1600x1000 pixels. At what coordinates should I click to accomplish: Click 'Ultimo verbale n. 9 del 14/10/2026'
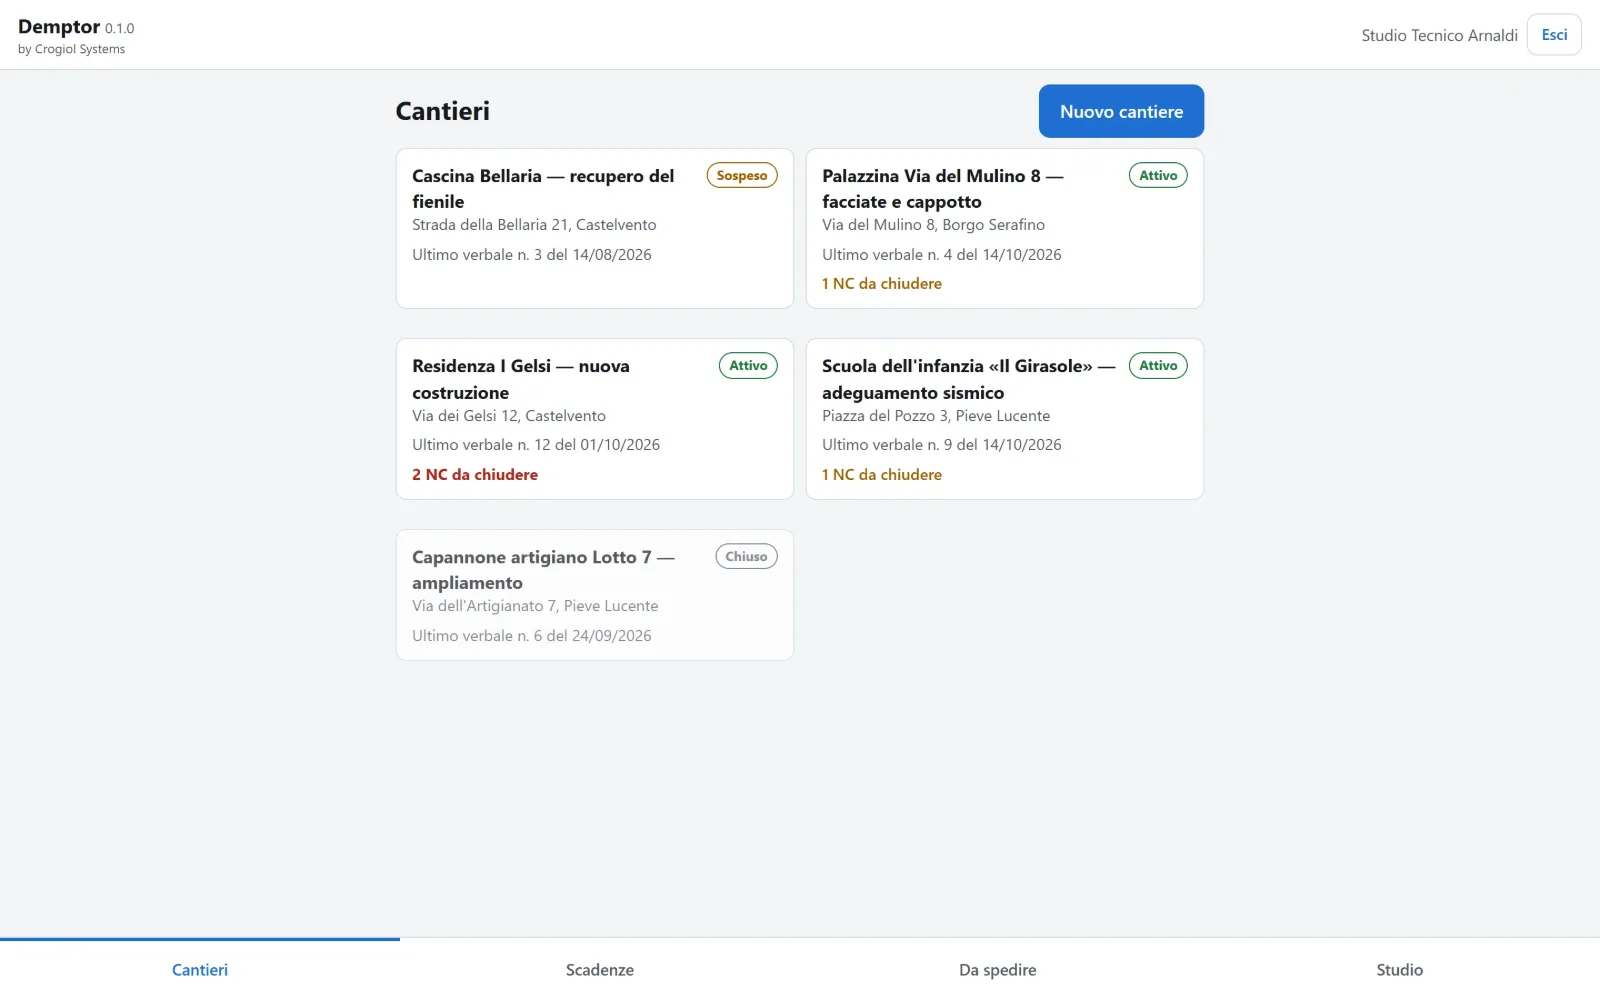(942, 444)
